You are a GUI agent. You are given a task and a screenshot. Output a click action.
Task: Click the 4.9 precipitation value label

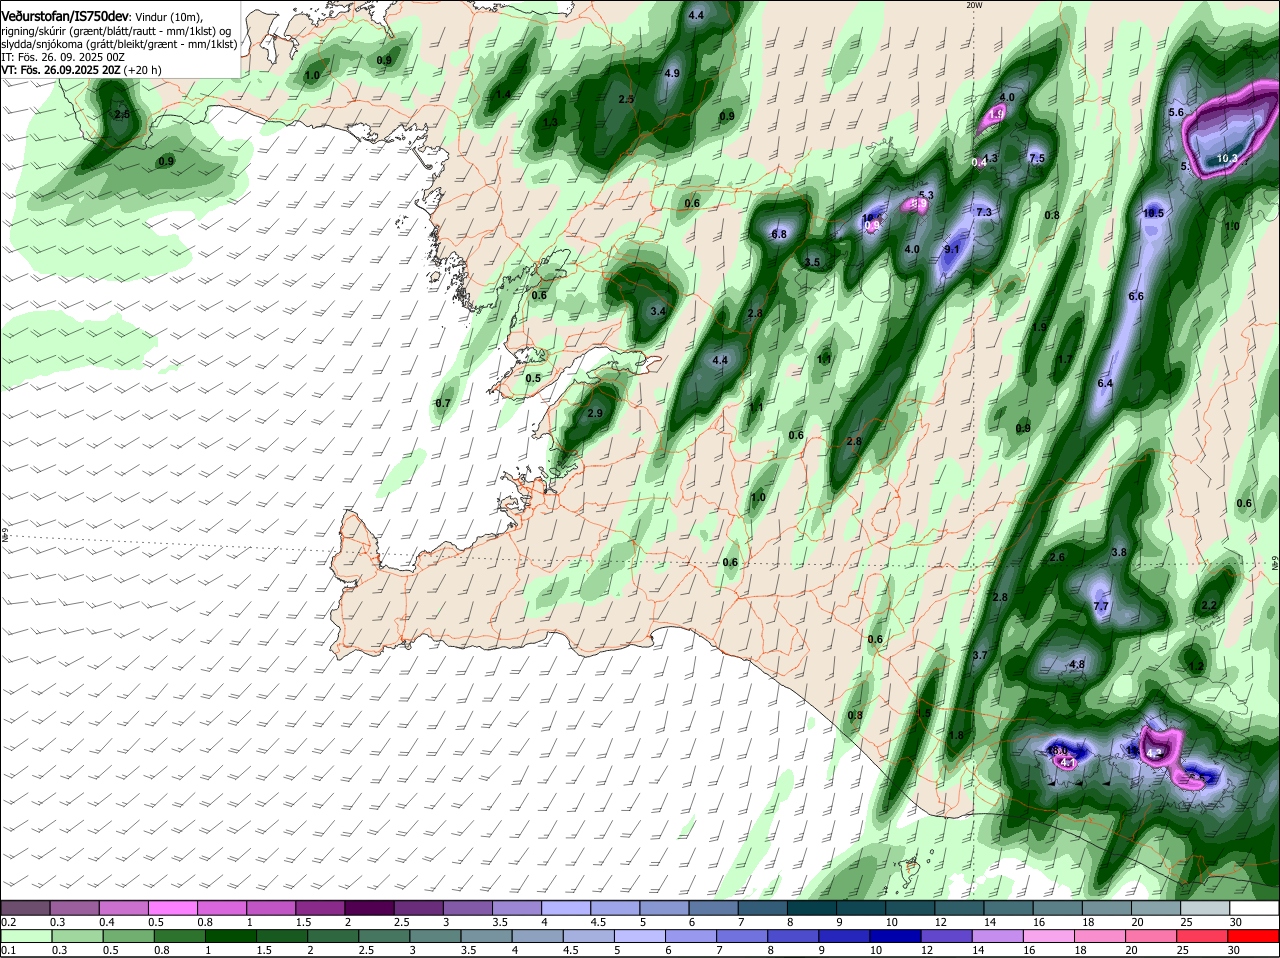pyautogui.click(x=672, y=73)
